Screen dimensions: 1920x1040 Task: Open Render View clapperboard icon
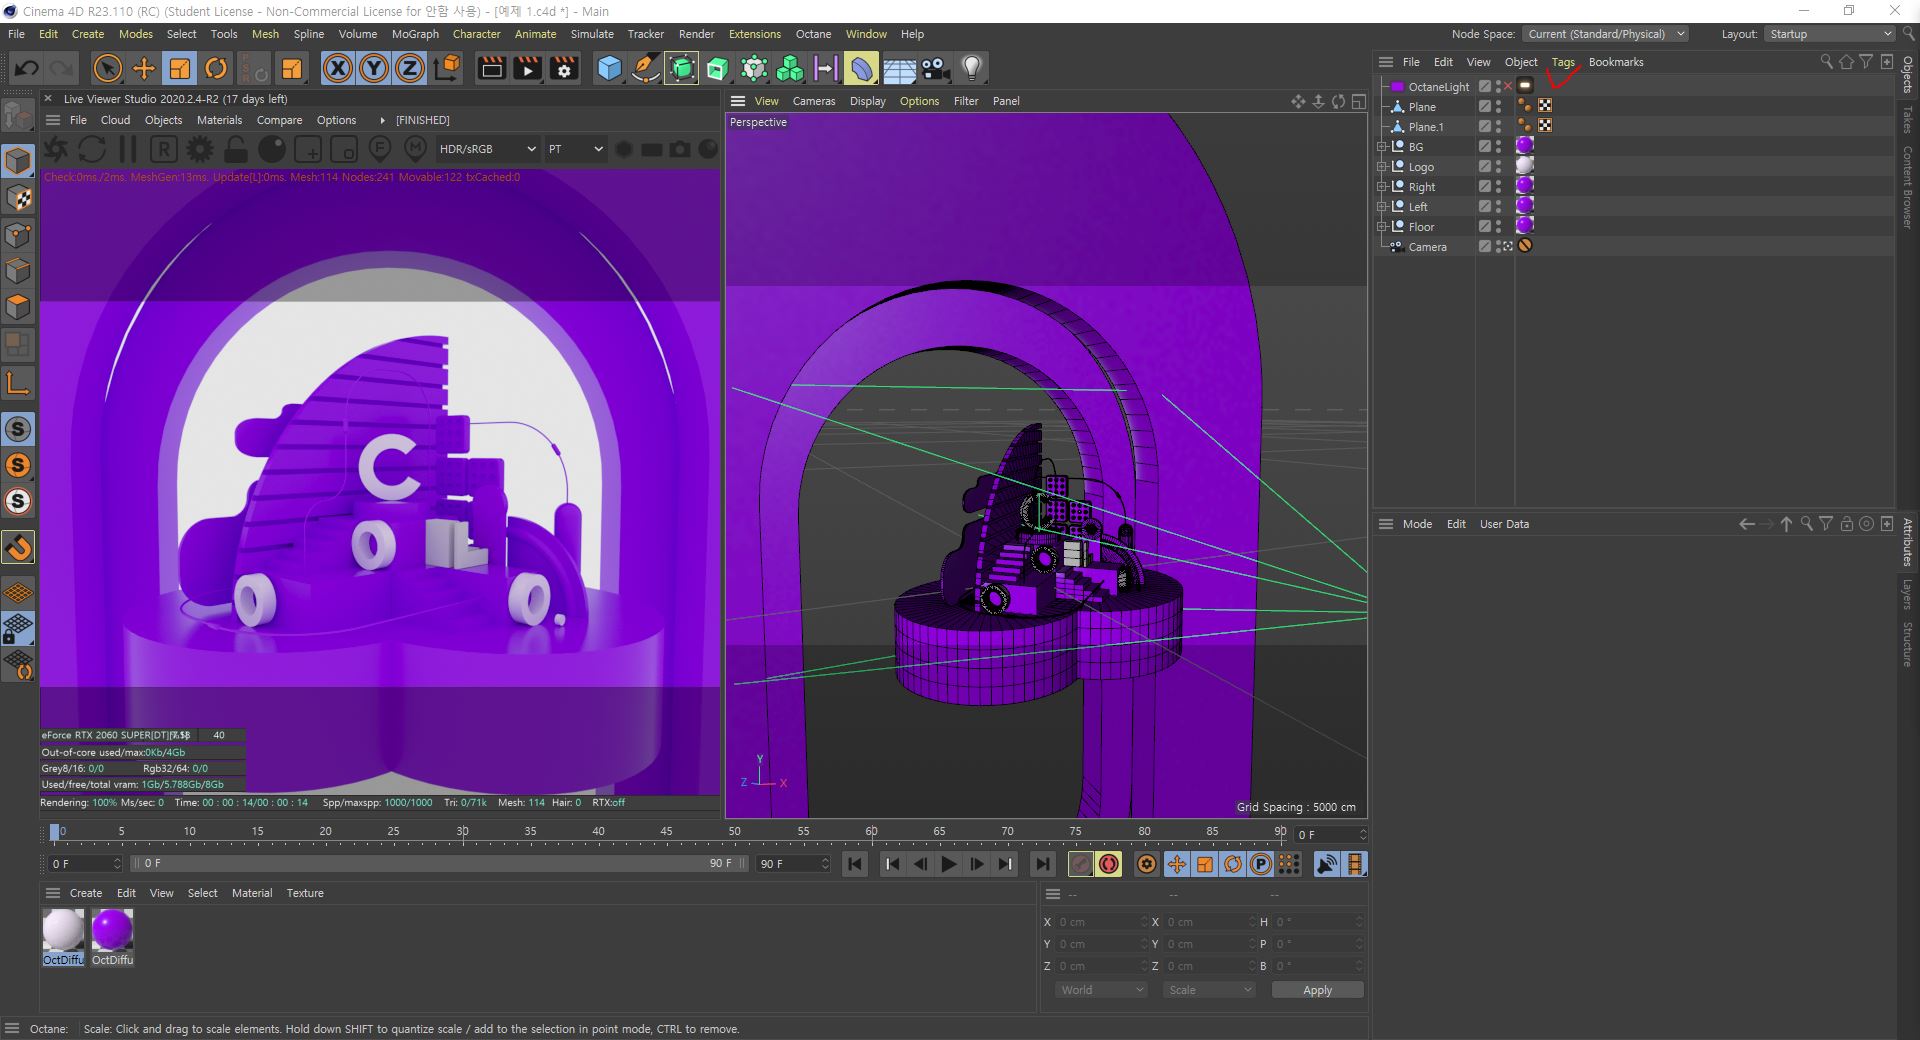pos(491,68)
